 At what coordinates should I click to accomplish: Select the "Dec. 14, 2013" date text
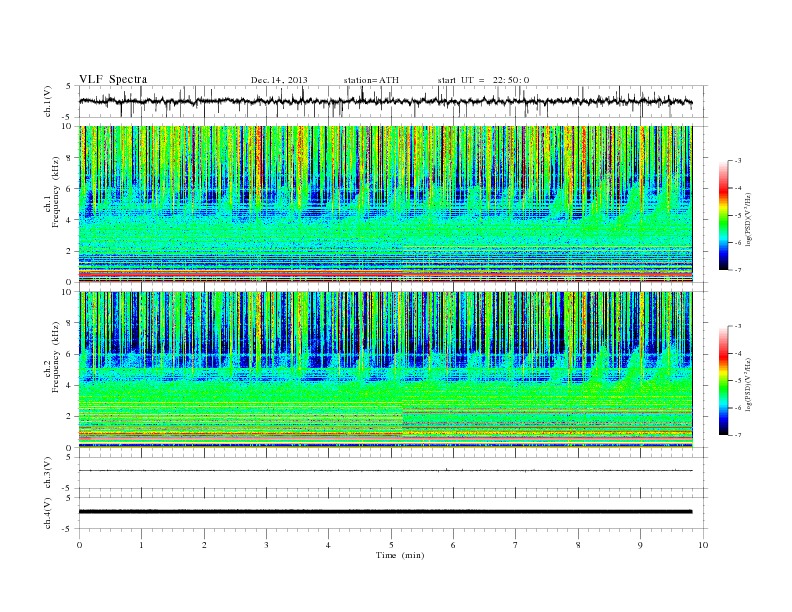pyautogui.click(x=279, y=80)
